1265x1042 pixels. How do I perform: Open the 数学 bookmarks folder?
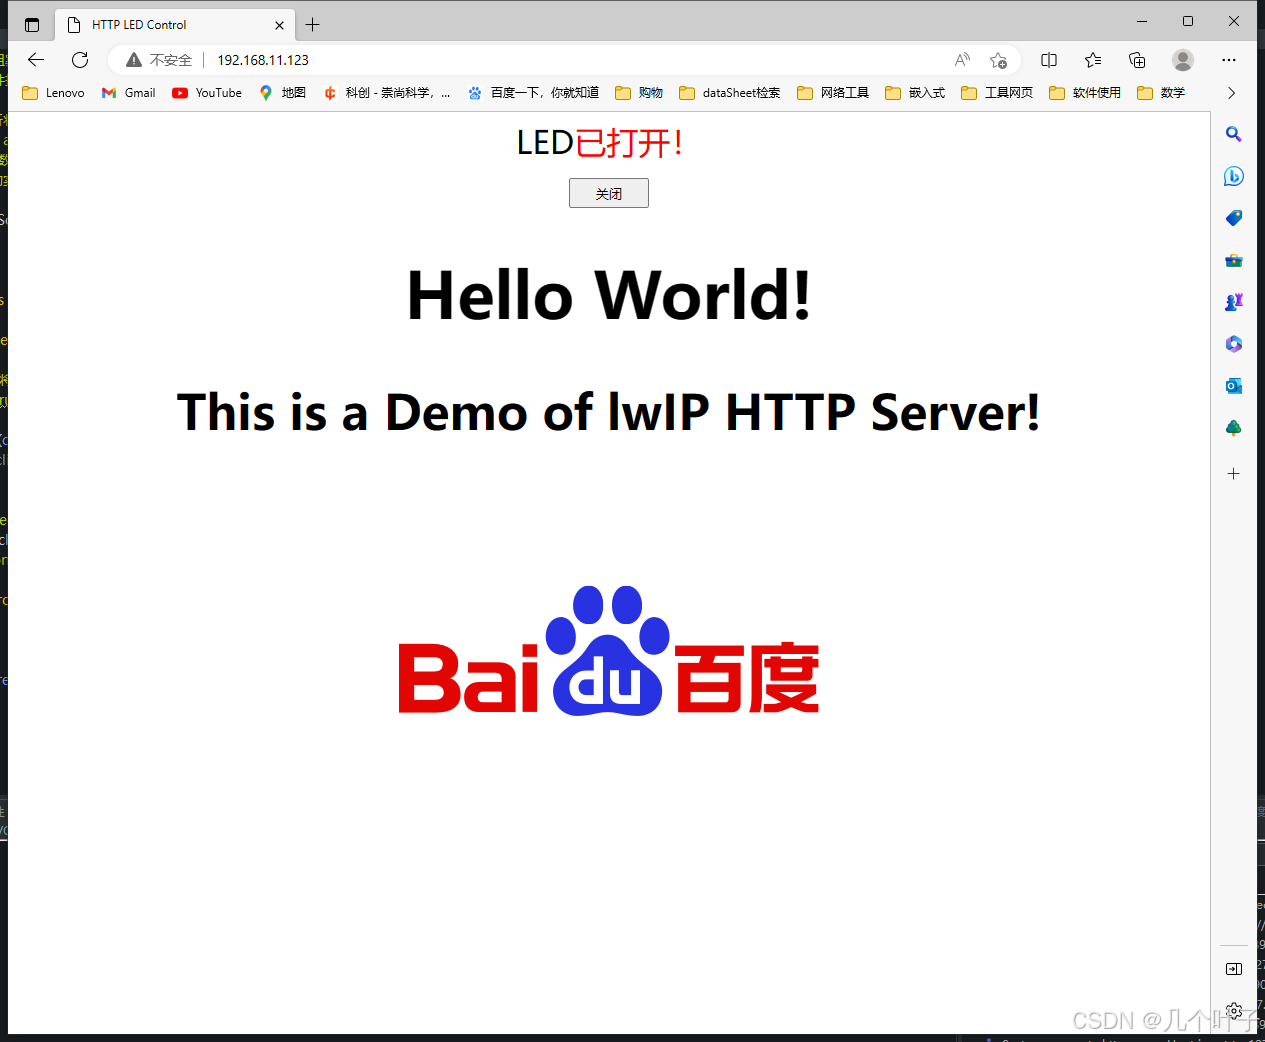pyautogui.click(x=1161, y=93)
